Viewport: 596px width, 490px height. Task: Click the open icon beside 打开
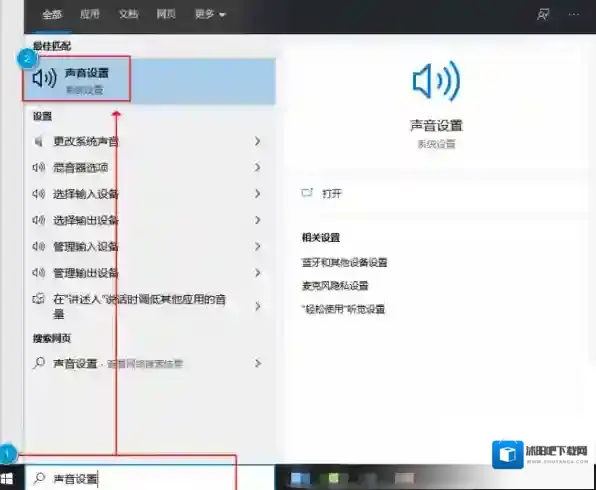pyautogui.click(x=307, y=193)
